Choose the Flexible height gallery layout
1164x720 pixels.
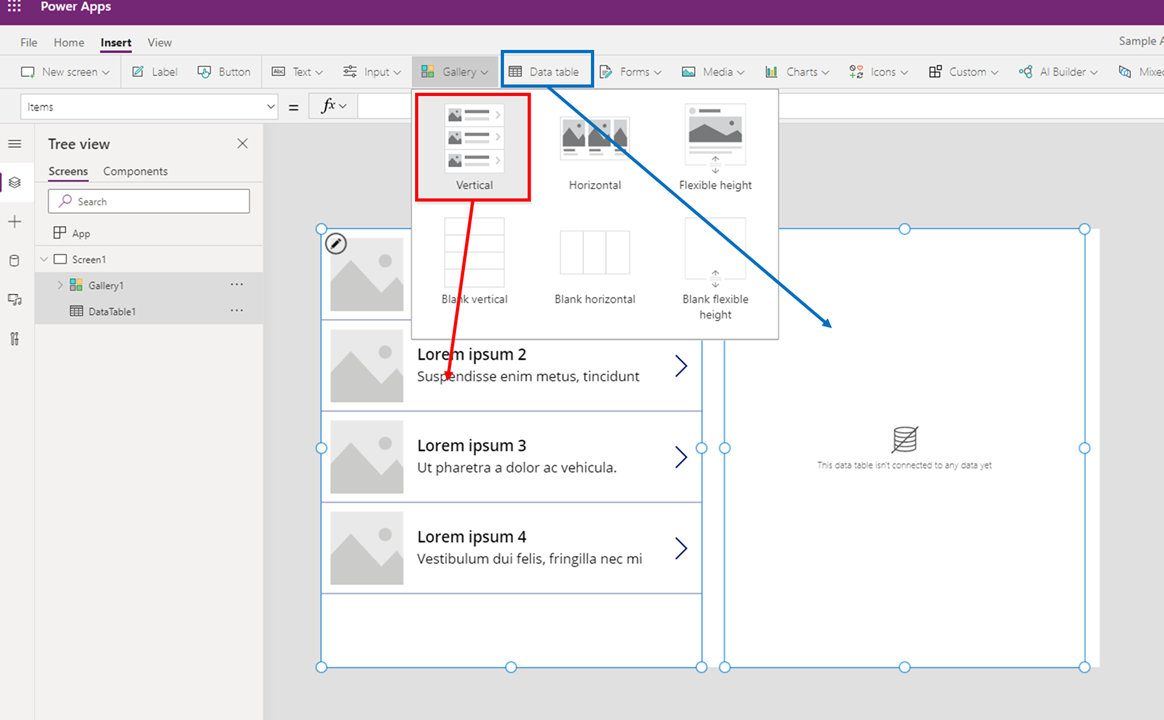coord(715,147)
